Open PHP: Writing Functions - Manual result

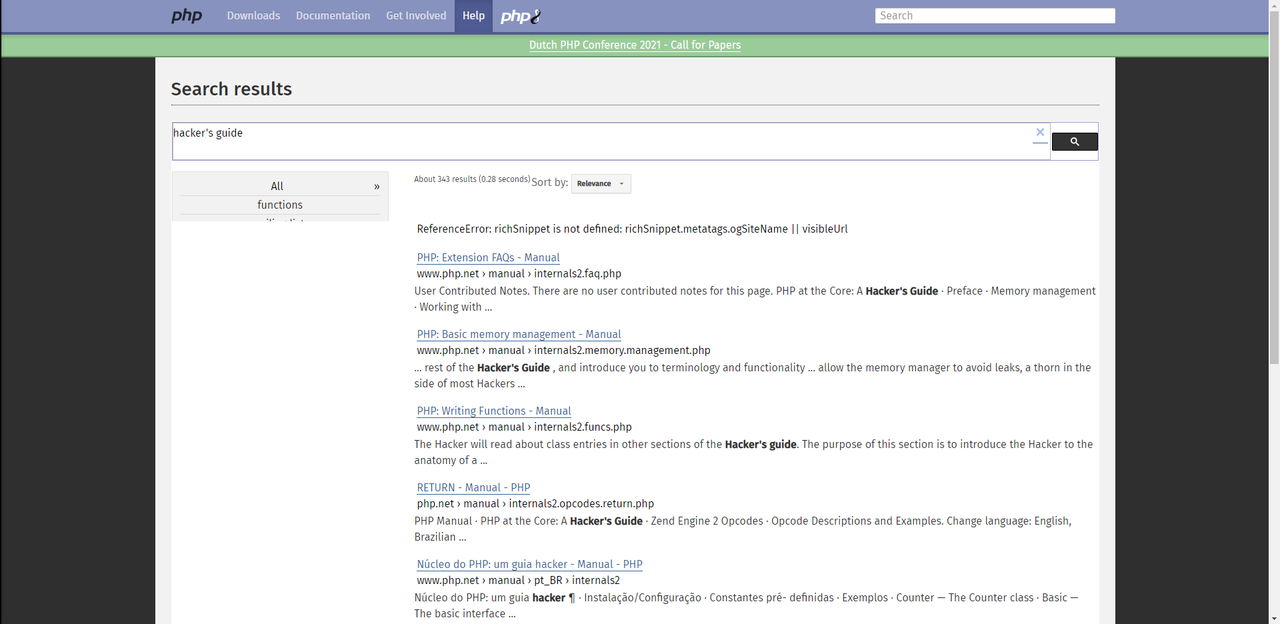click(x=494, y=411)
